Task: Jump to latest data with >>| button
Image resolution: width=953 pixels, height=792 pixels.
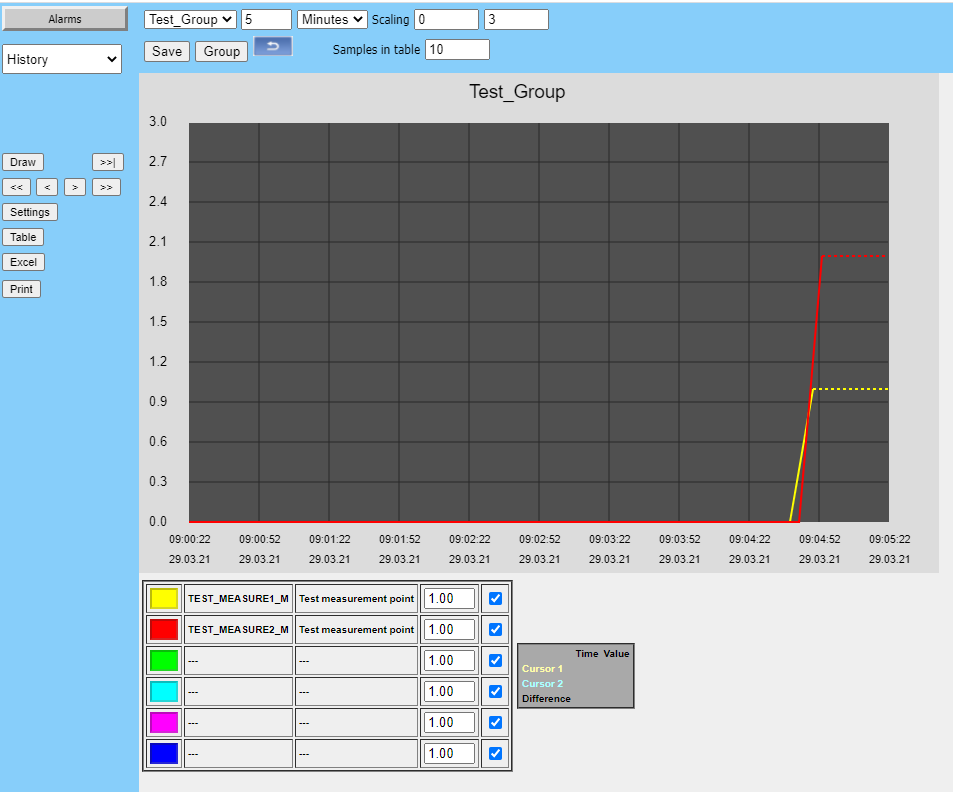Action: (108, 162)
